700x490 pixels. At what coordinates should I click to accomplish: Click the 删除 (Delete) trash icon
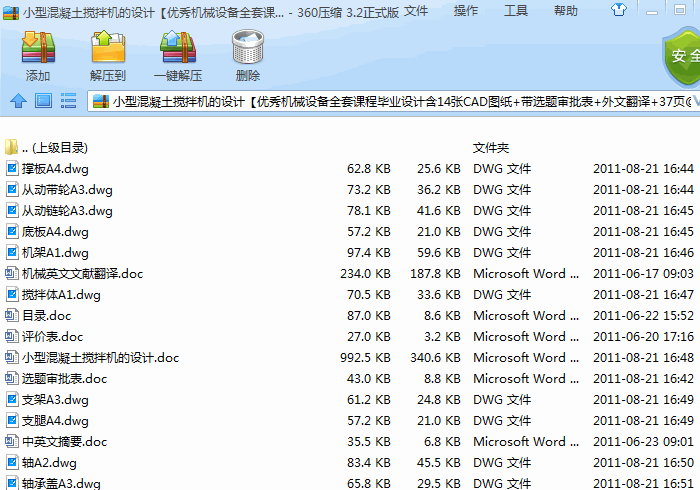(248, 47)
